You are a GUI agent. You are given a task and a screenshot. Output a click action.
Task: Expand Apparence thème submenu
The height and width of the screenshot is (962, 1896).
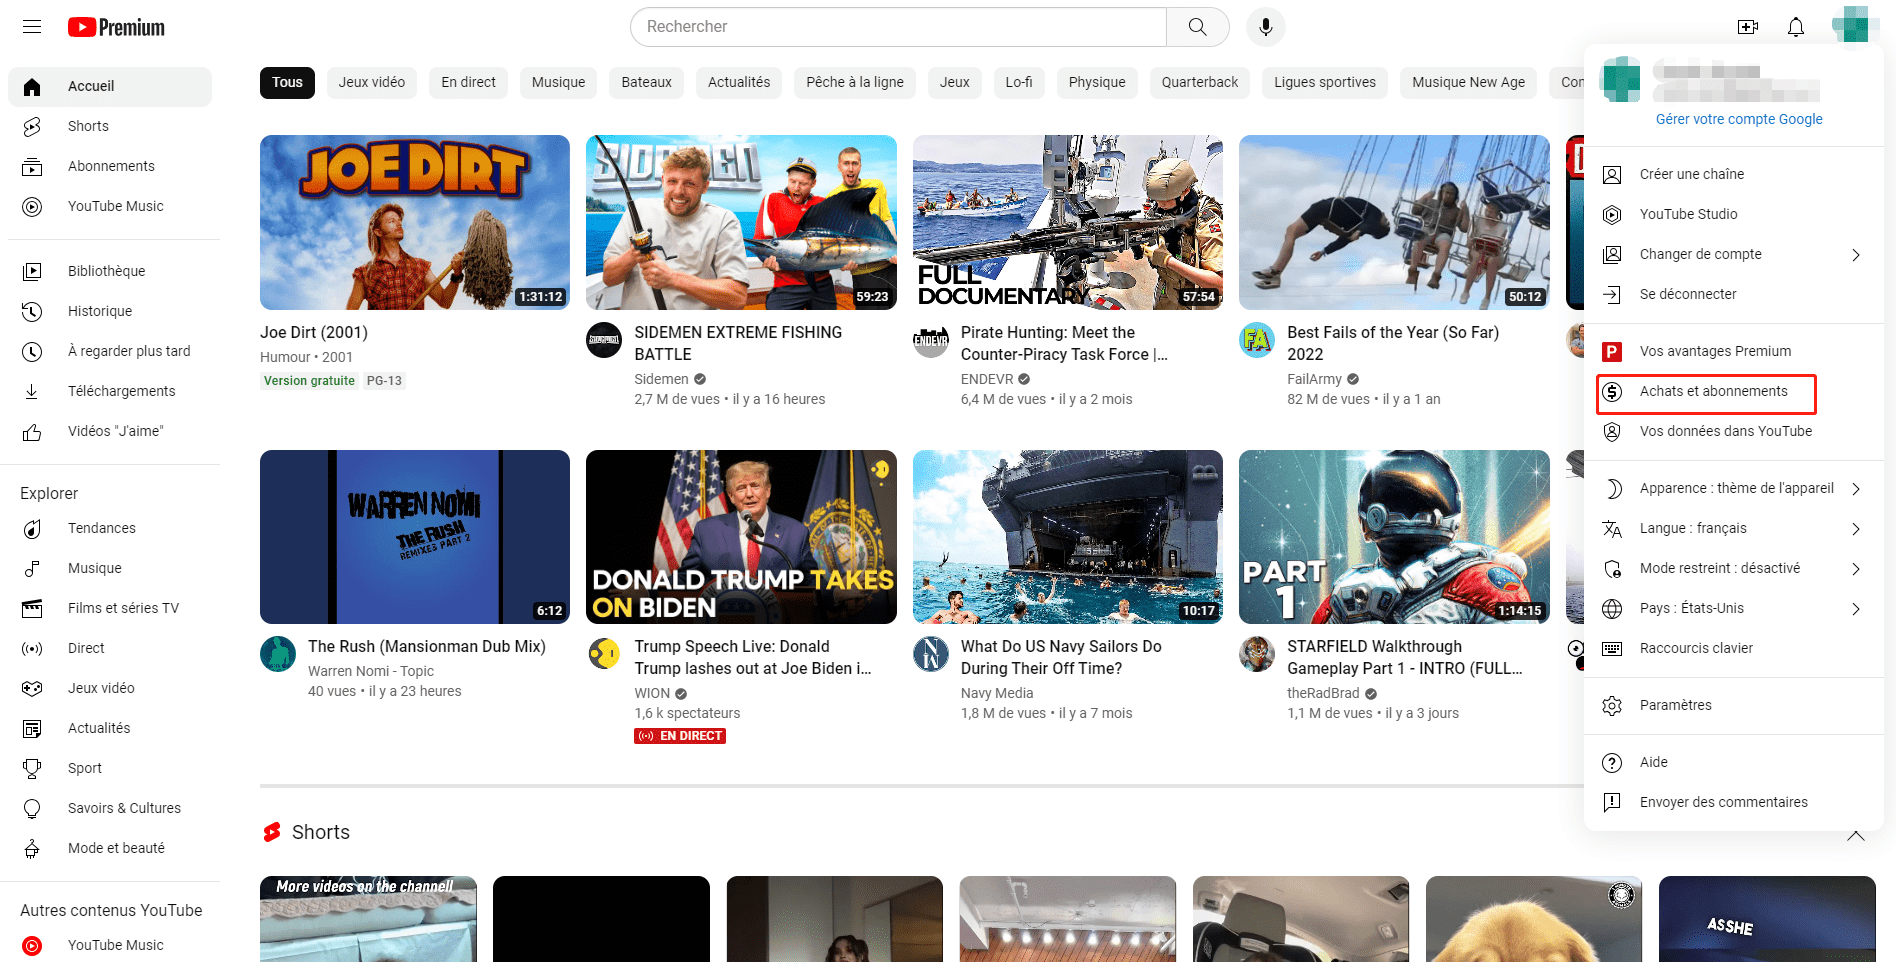click(1734, 488)
